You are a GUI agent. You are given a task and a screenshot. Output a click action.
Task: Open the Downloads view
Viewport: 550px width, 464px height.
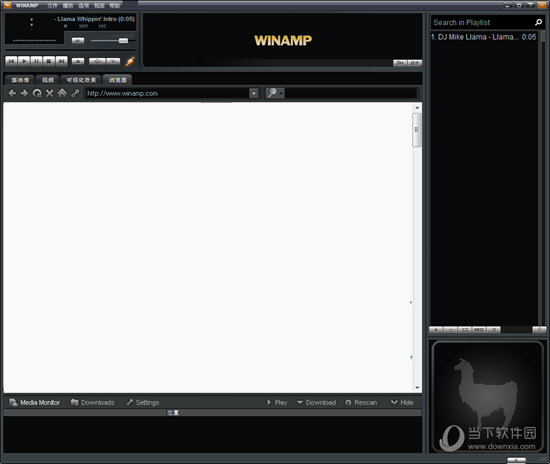pyautogui.click(x=93, y=403)
